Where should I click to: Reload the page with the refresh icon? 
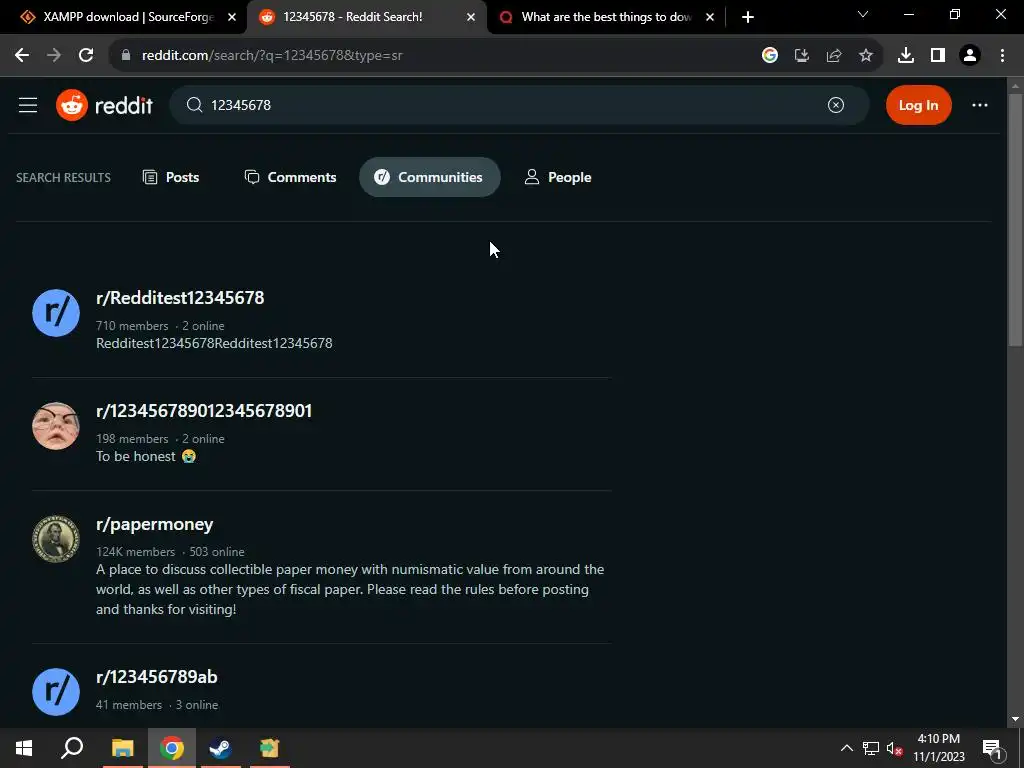tap(86, 56)
